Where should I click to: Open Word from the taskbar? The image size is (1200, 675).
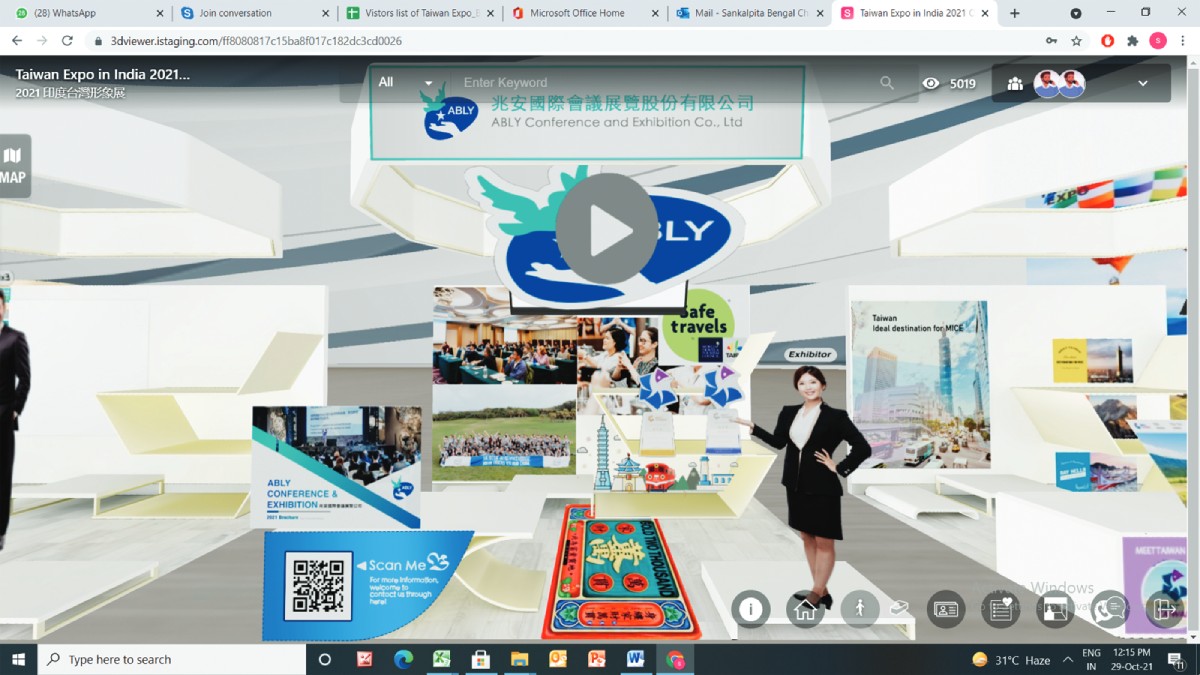click(x=635, y=659)
